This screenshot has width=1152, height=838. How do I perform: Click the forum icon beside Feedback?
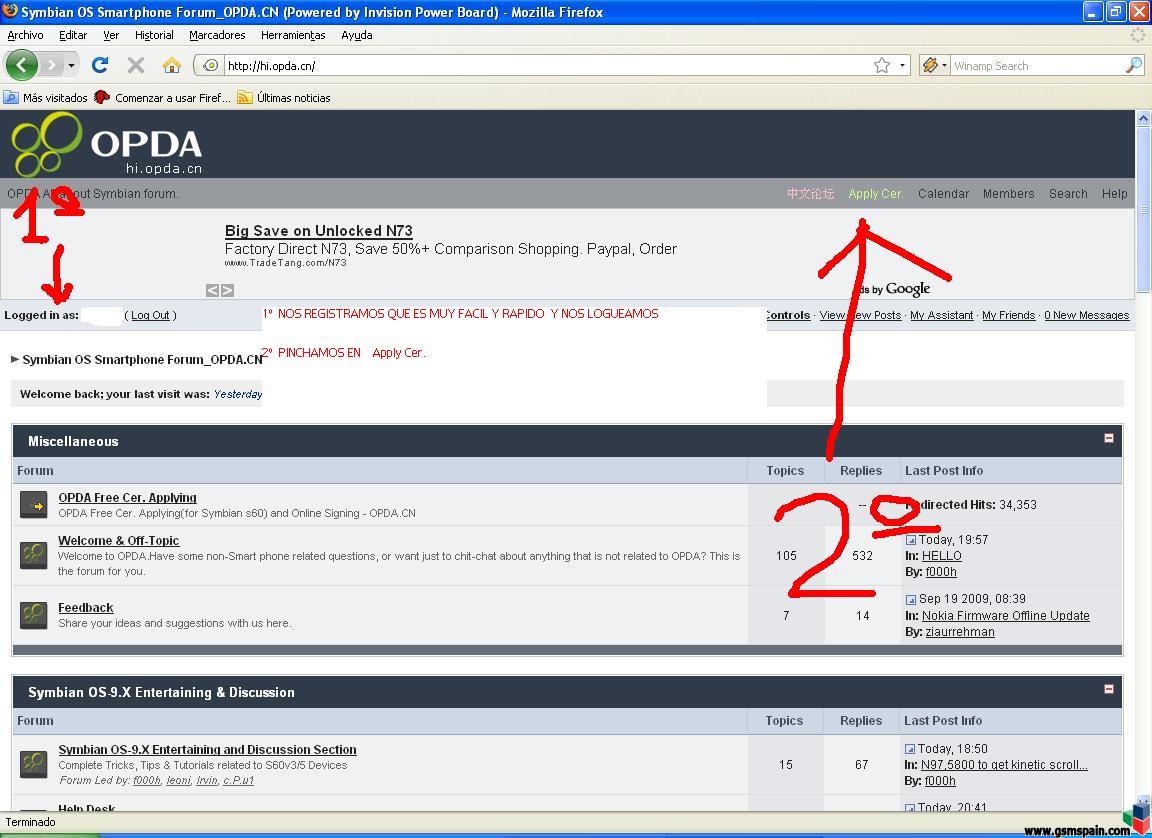coord(34,614)
